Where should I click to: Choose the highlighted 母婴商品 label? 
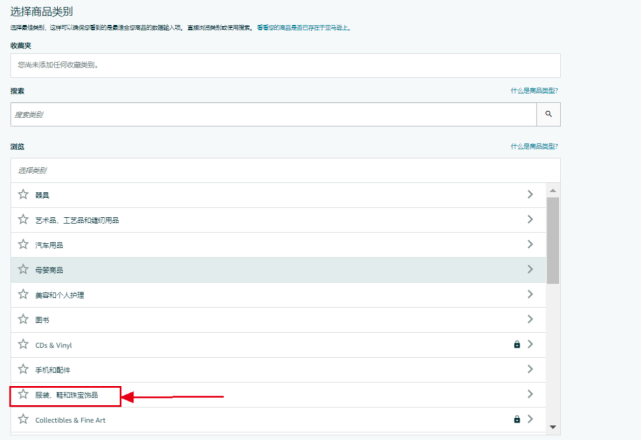click(49, 270)
